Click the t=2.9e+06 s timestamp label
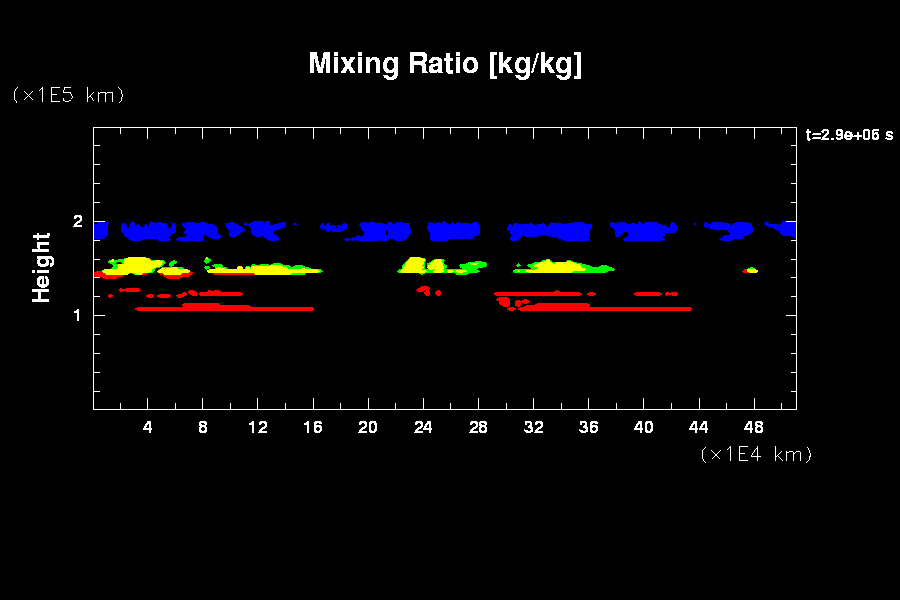Screen dimensions: 900x600 point(849,135)
